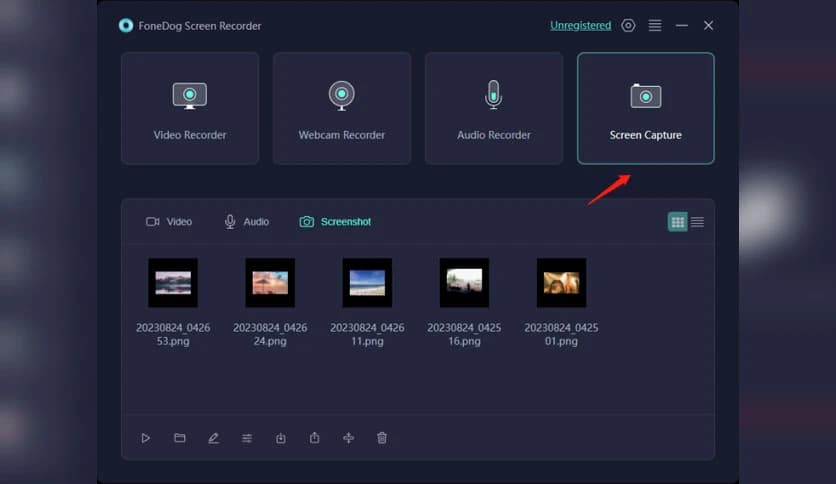This screenshot has width=836, height=484.
Task: Open the file folder icon
Action: point(180,438)
